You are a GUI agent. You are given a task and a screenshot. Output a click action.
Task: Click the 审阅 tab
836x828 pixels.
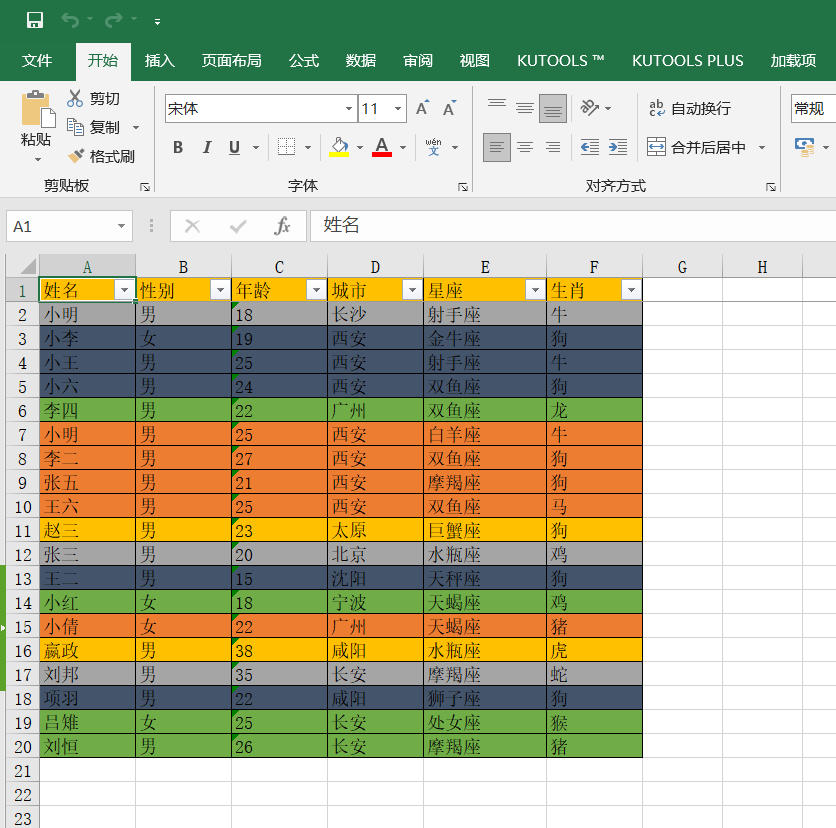click(x=417, y=60)
